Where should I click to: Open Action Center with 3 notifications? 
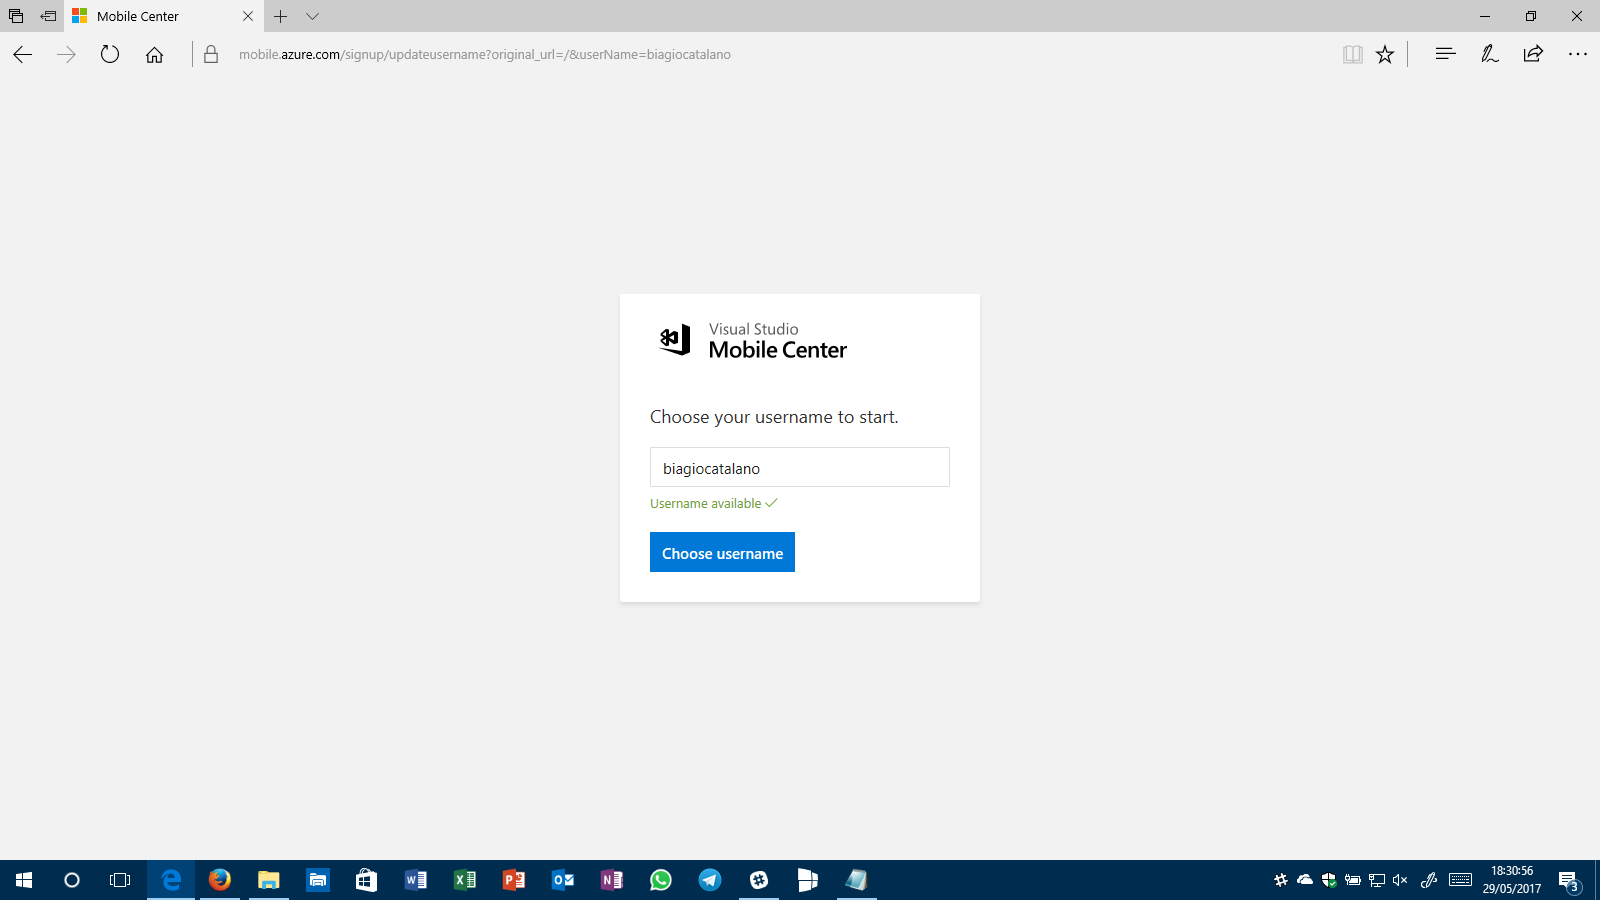click(x=1569, y=880)
